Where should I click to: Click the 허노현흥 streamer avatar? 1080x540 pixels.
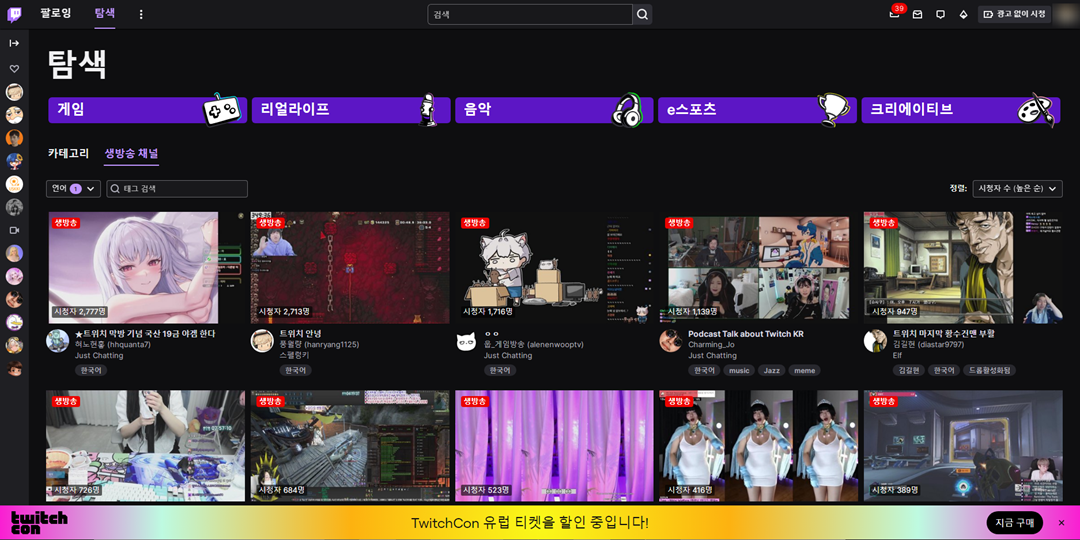(57, 341)
